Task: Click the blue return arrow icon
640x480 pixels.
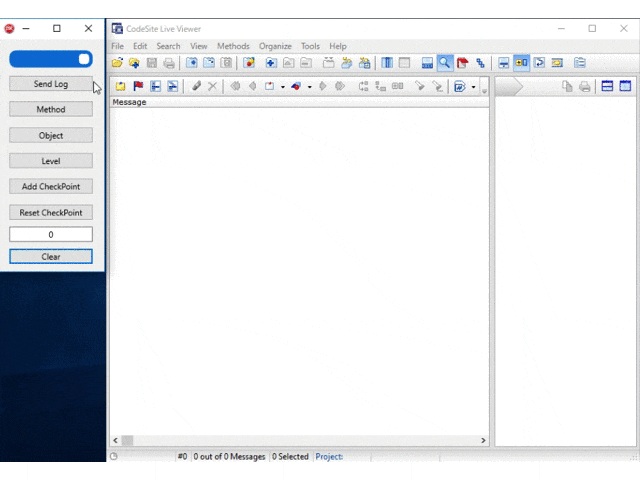Action: [539, 63]
